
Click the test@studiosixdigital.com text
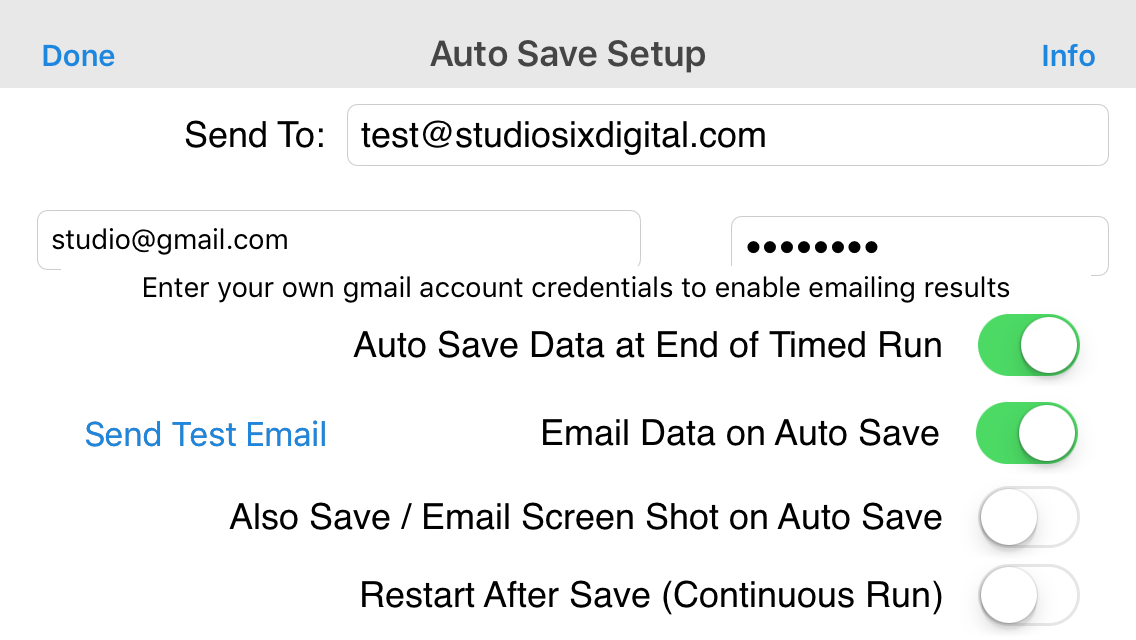pyautogui.click(x=564, y=136)
